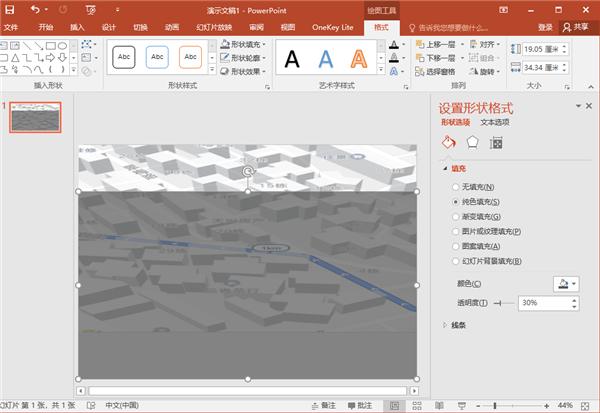This screenshot has width=600, height=413.
Task: Undo the last action
Action: point(35,10)
